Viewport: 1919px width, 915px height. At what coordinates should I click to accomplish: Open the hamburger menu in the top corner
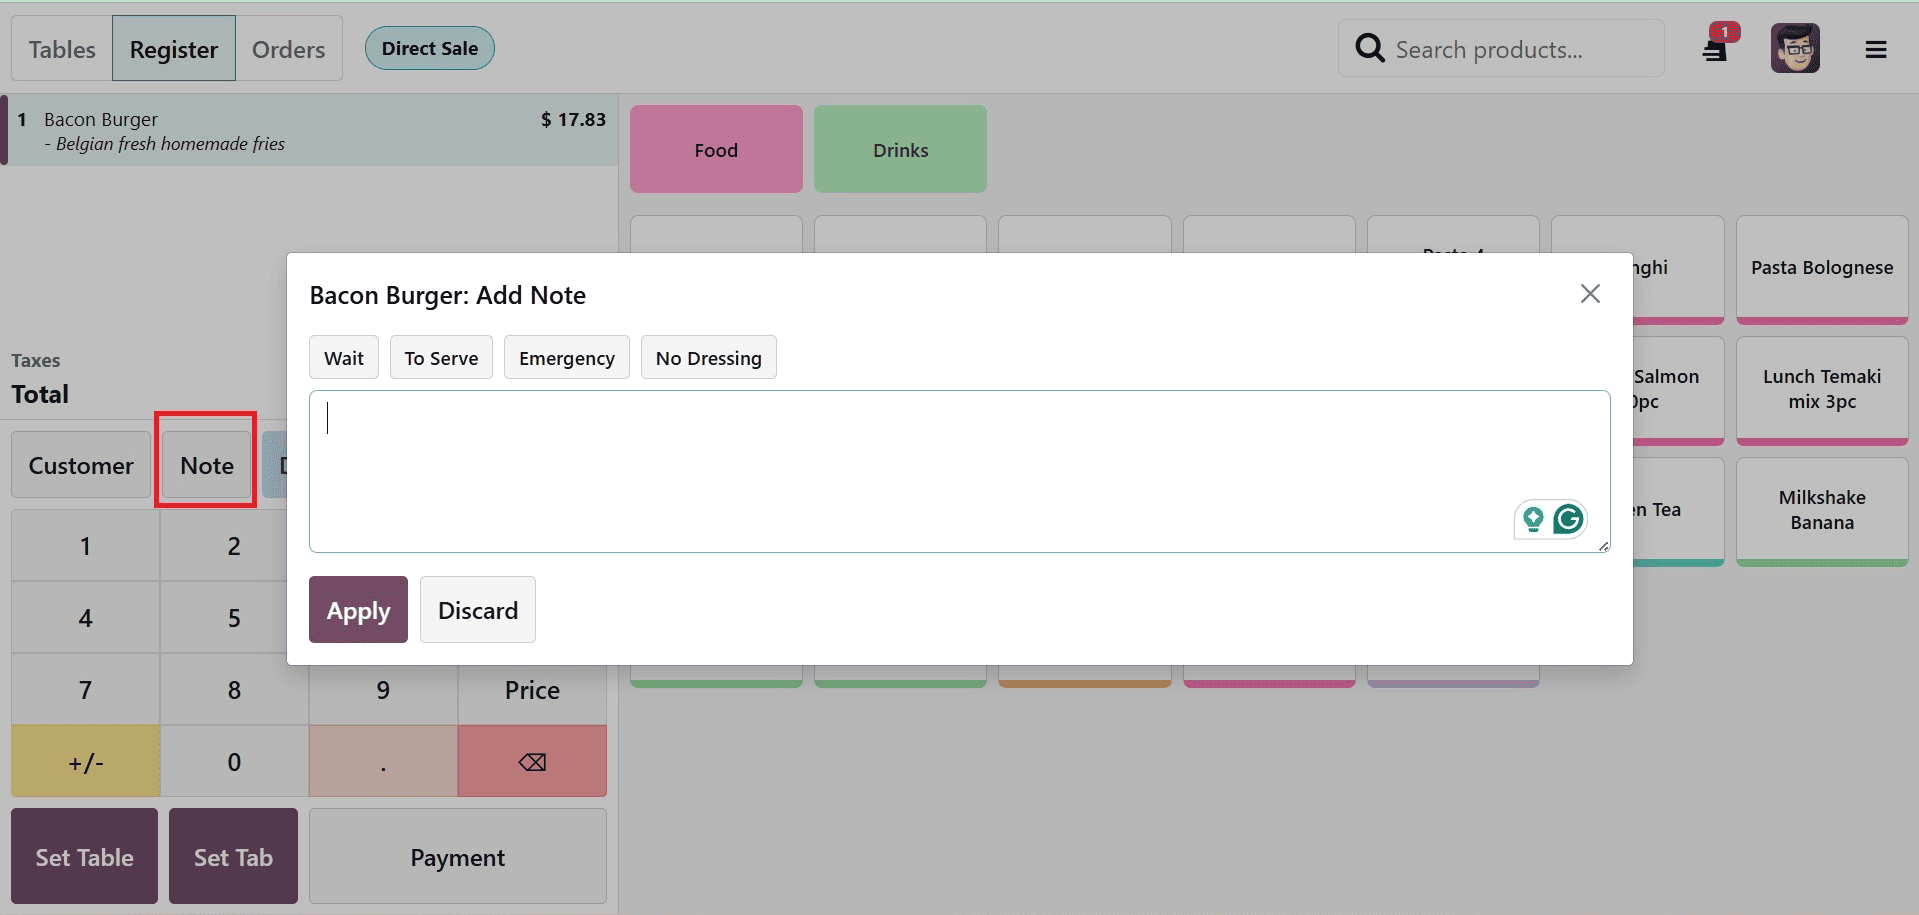point(1877,48)
